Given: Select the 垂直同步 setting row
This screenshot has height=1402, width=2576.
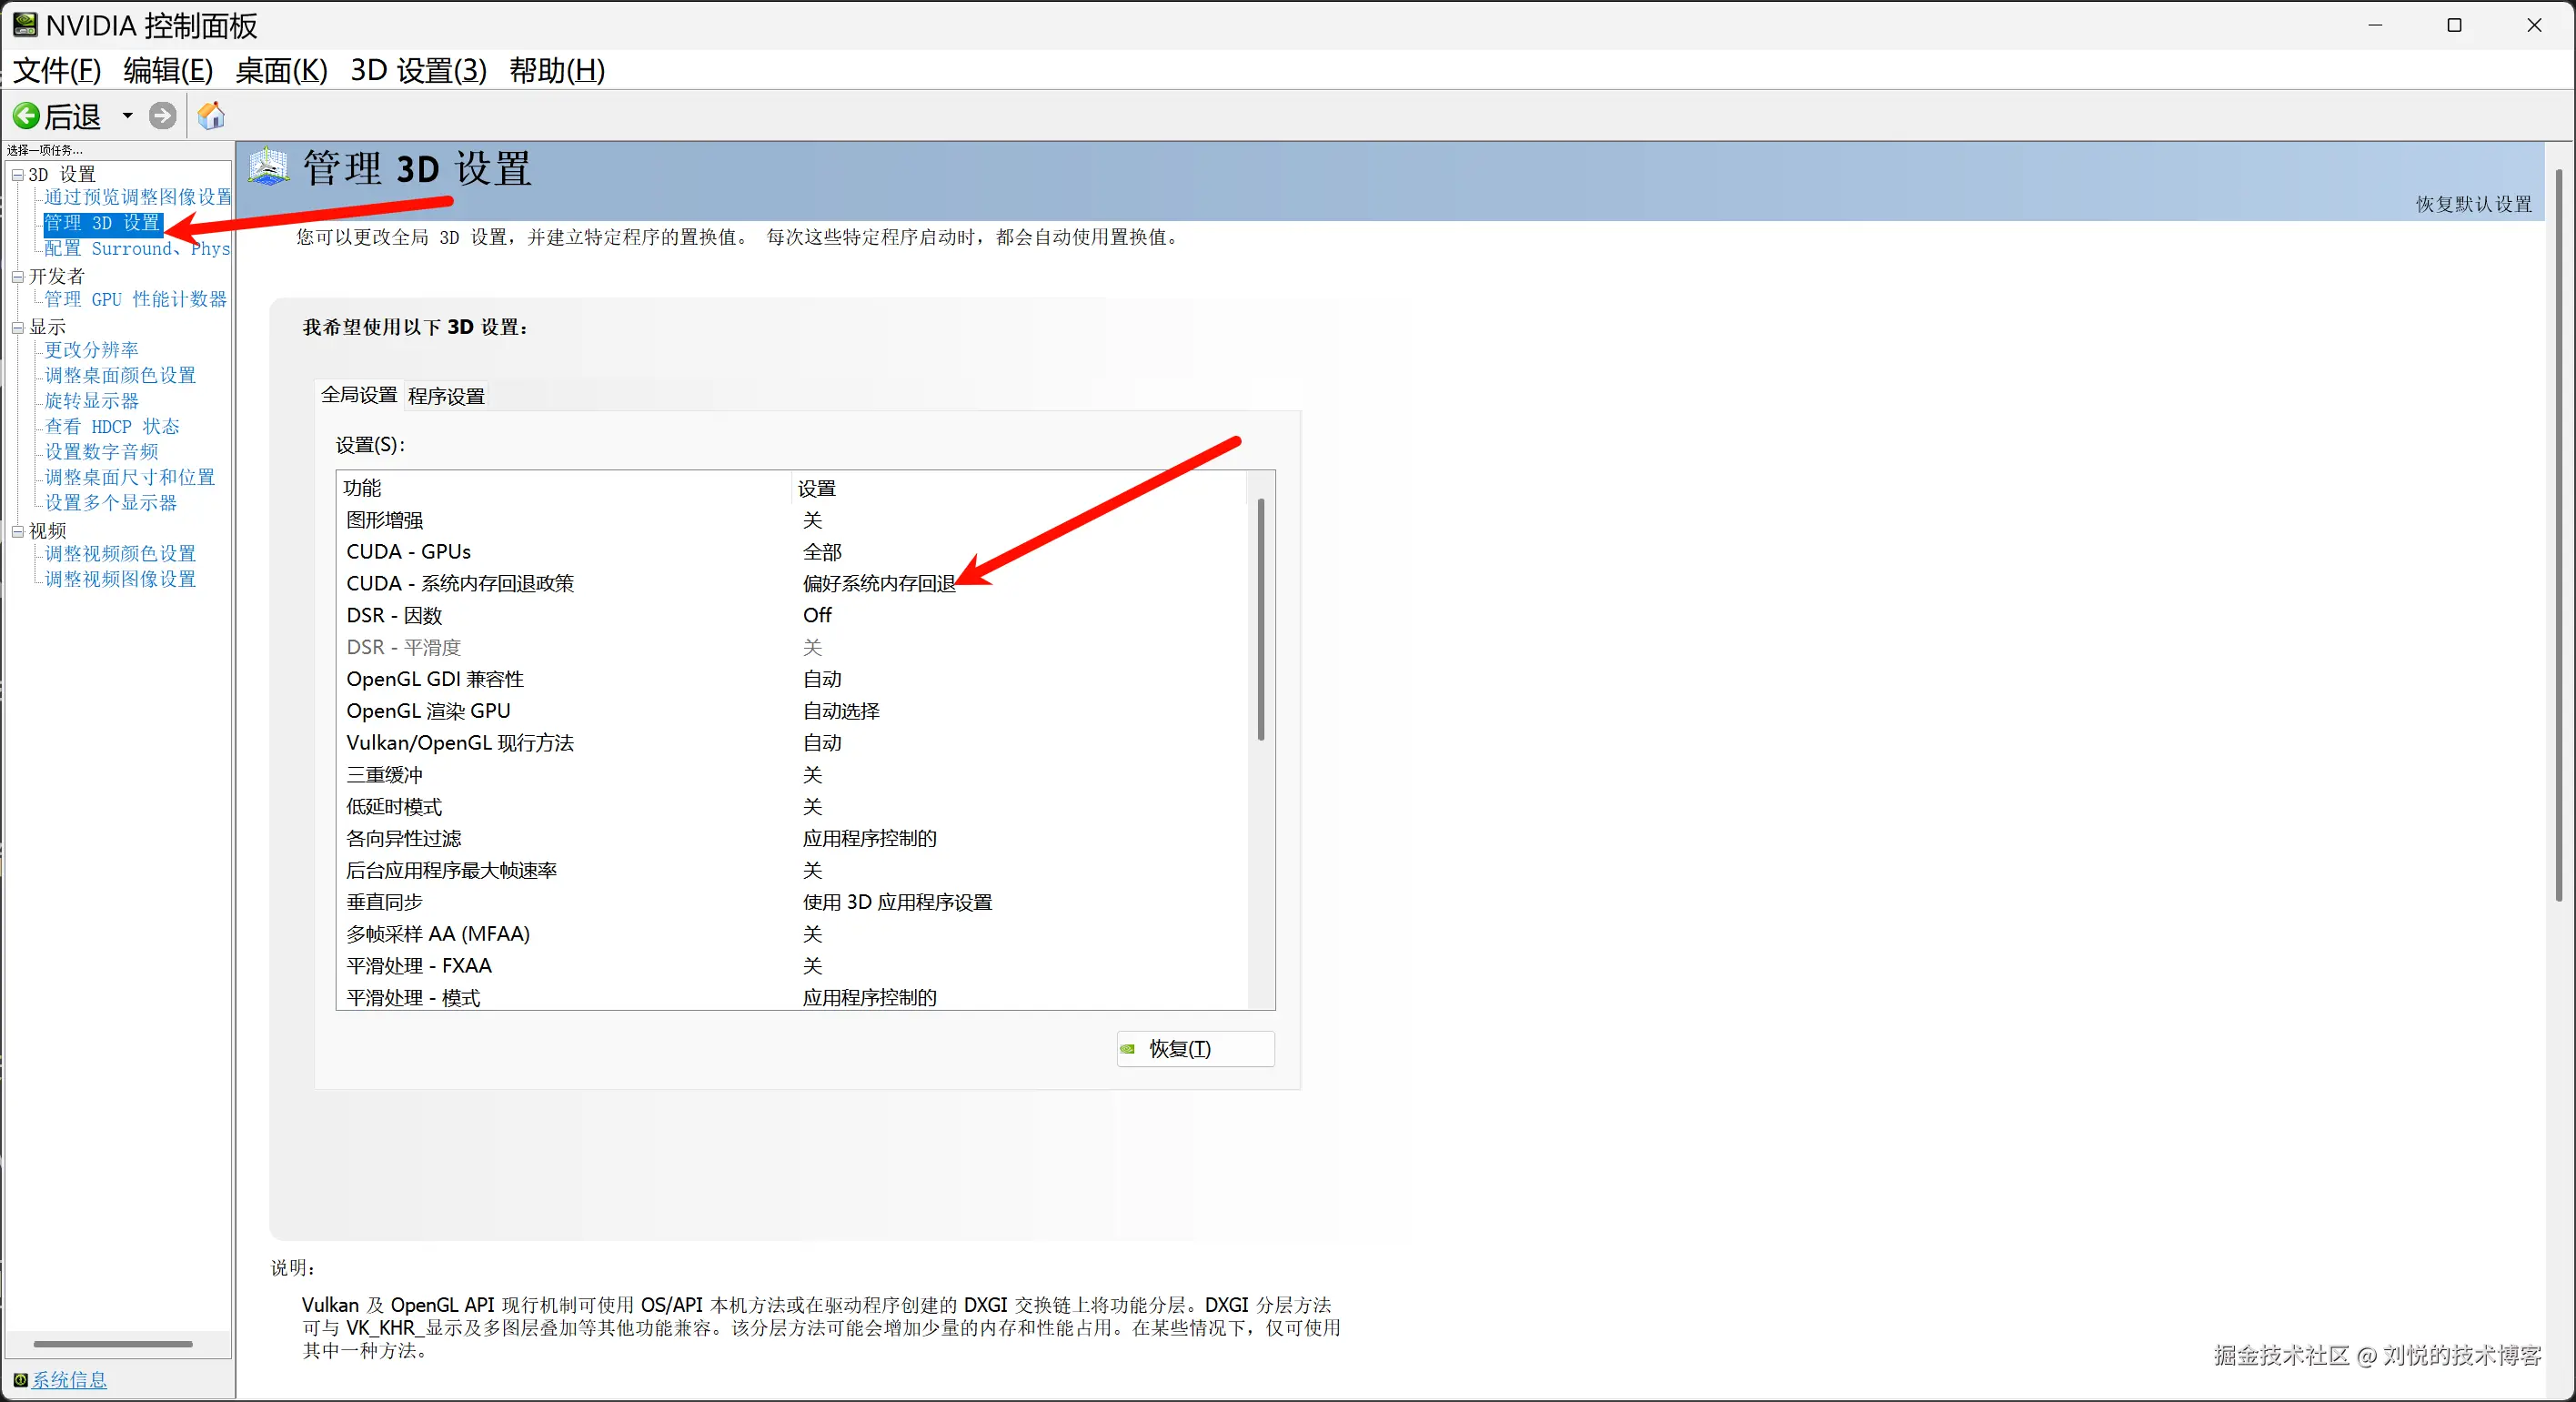Looking at the screenshot, I should pyautogui.click(x=385, y=902).
